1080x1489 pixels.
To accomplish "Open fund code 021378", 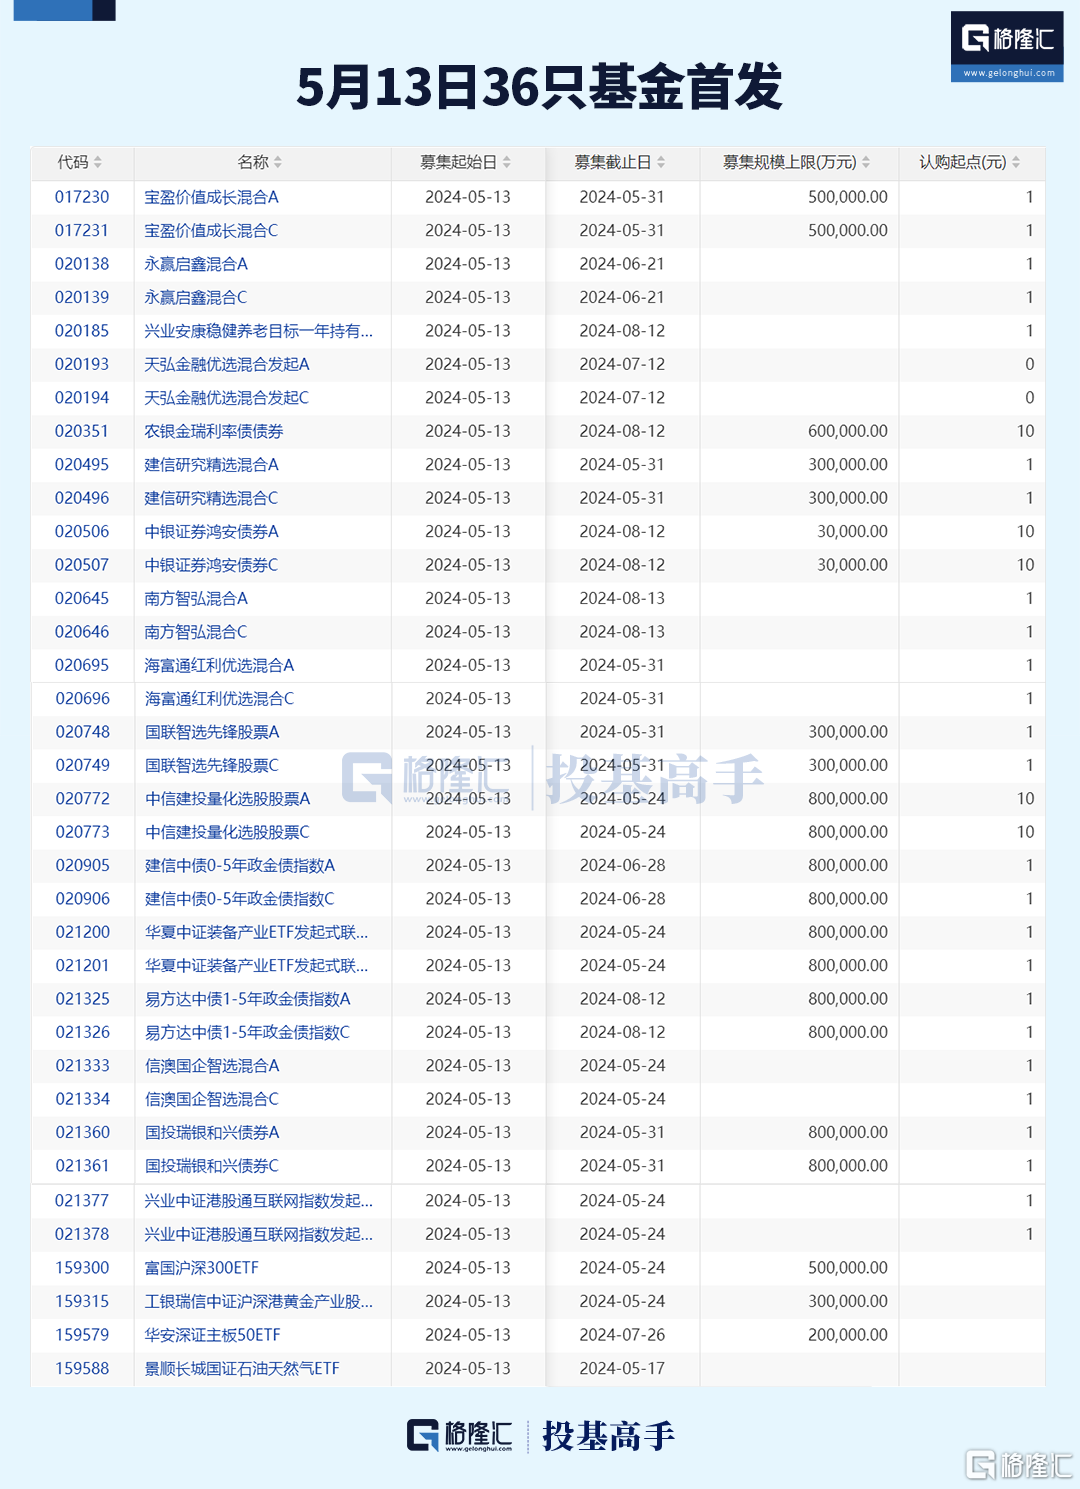I will coord(82,1234).
